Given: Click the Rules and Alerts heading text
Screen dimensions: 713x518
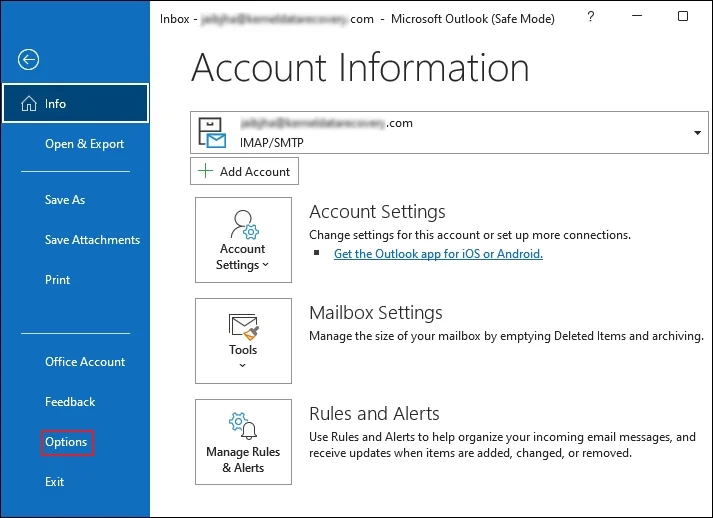Looking at the screenshot, I should point(374,413).
